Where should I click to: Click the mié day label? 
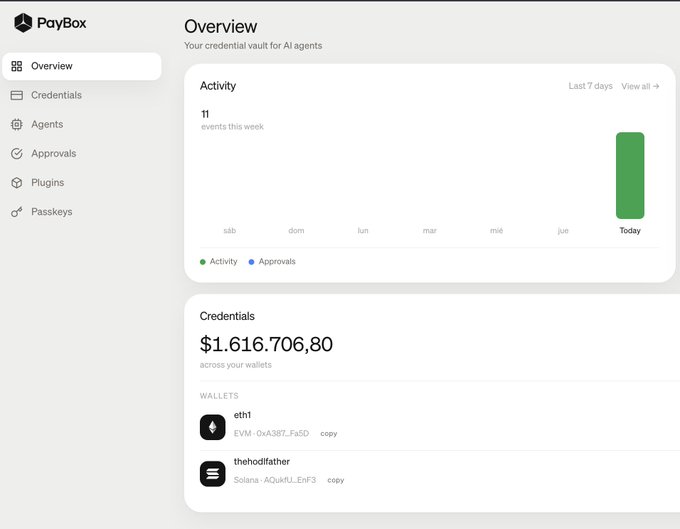[497, 231]
